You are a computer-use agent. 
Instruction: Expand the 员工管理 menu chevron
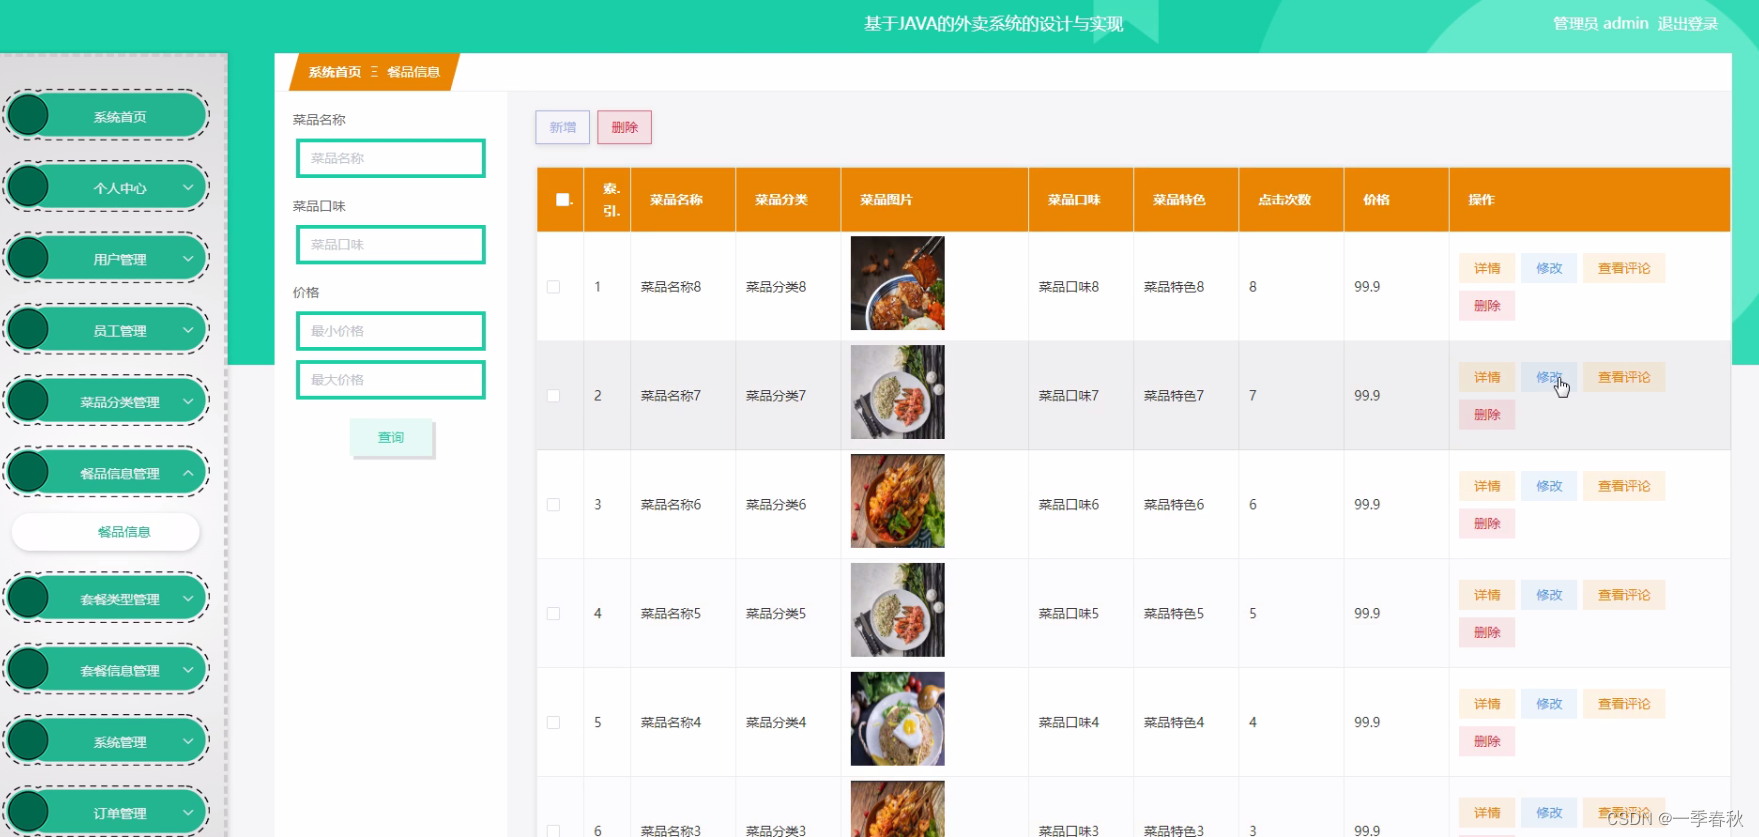188,330
